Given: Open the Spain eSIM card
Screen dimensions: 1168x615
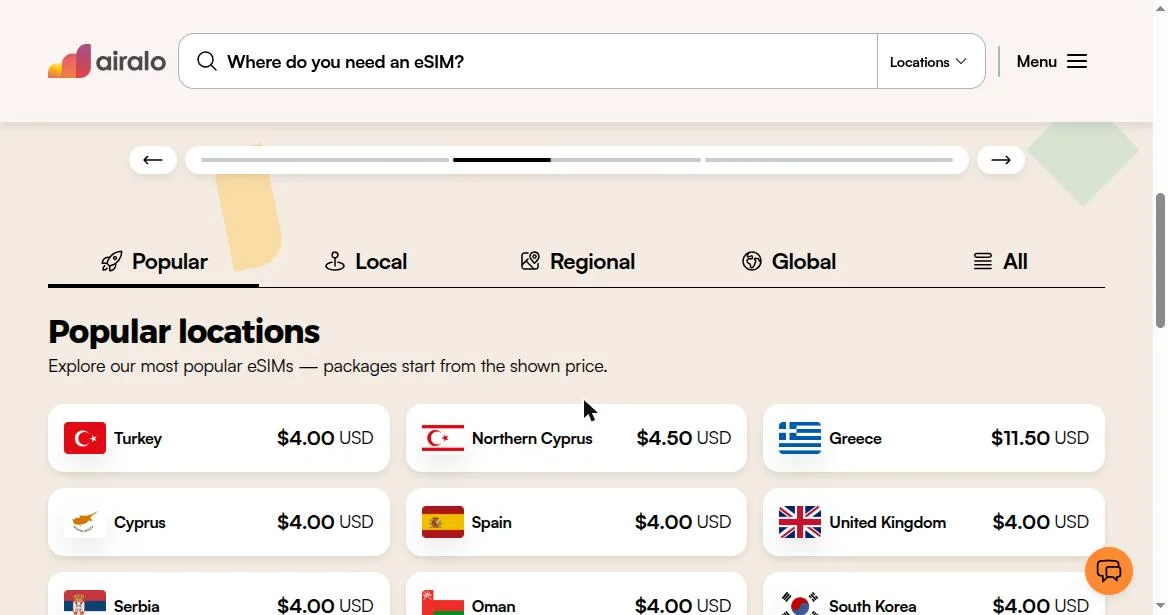Looking at the screenshot, I should point(577,522).
